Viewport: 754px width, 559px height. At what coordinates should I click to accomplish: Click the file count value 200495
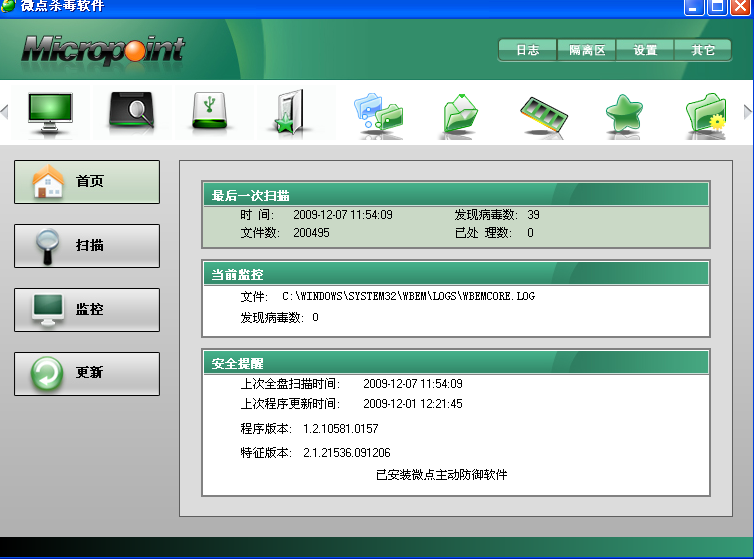tap(312, 233)
